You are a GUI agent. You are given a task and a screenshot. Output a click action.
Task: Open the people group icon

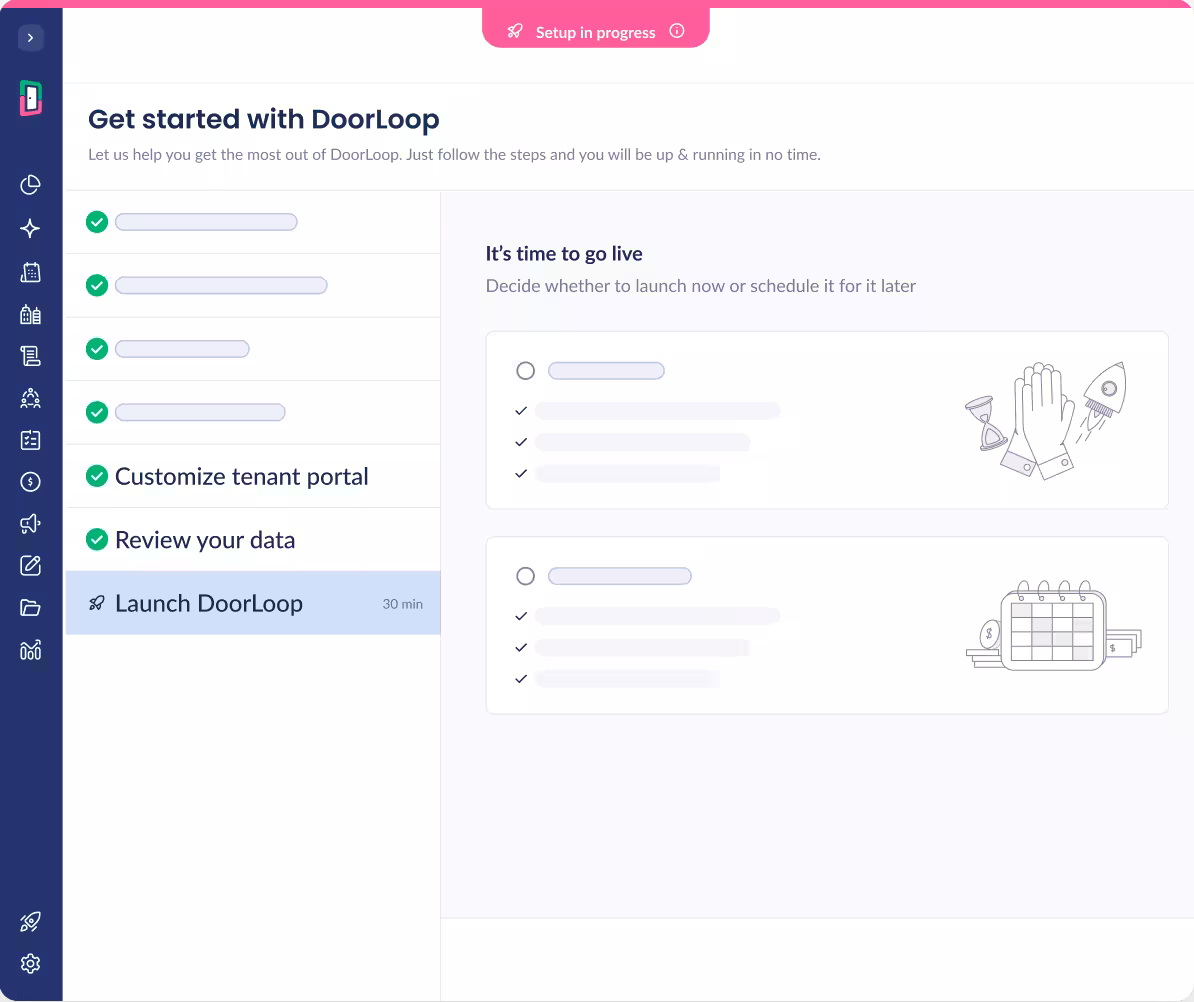pos(30,398)
